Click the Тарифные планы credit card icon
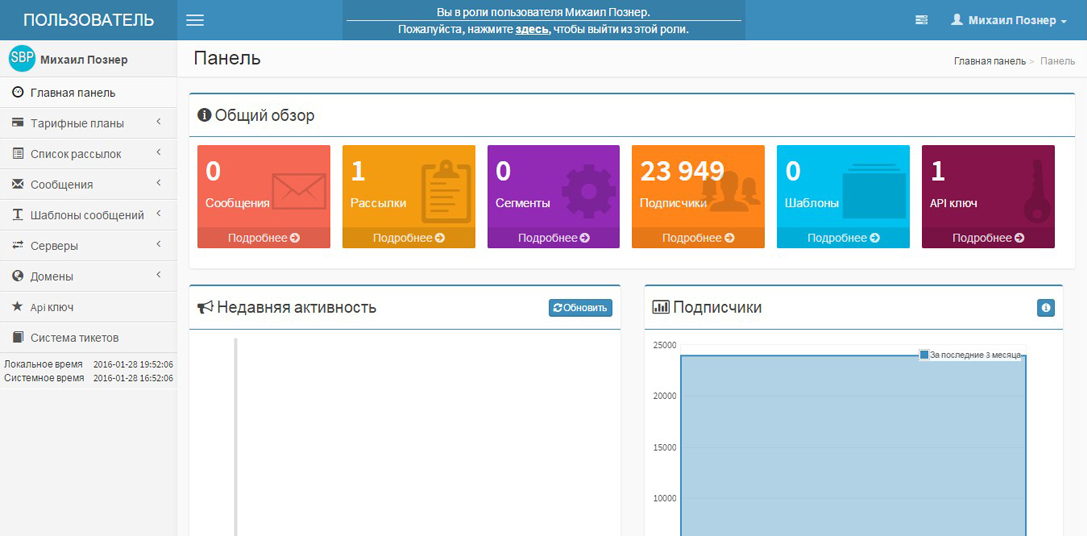Screen dimensions: 1087x536 [18, 123]
